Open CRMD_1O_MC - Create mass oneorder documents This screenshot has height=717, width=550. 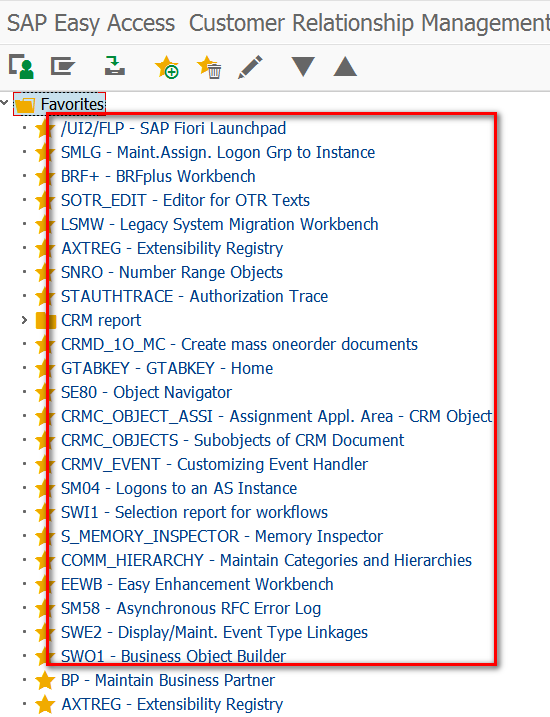click(240, 344)
